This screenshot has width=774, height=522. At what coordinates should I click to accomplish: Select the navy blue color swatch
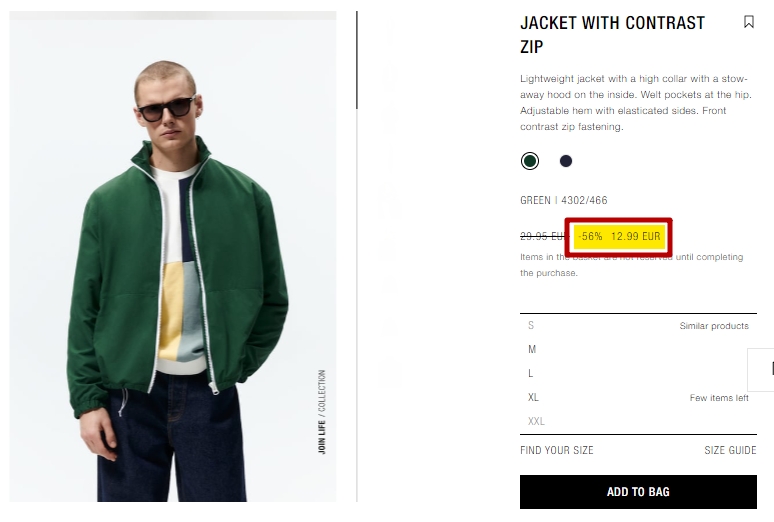[566, 161]
